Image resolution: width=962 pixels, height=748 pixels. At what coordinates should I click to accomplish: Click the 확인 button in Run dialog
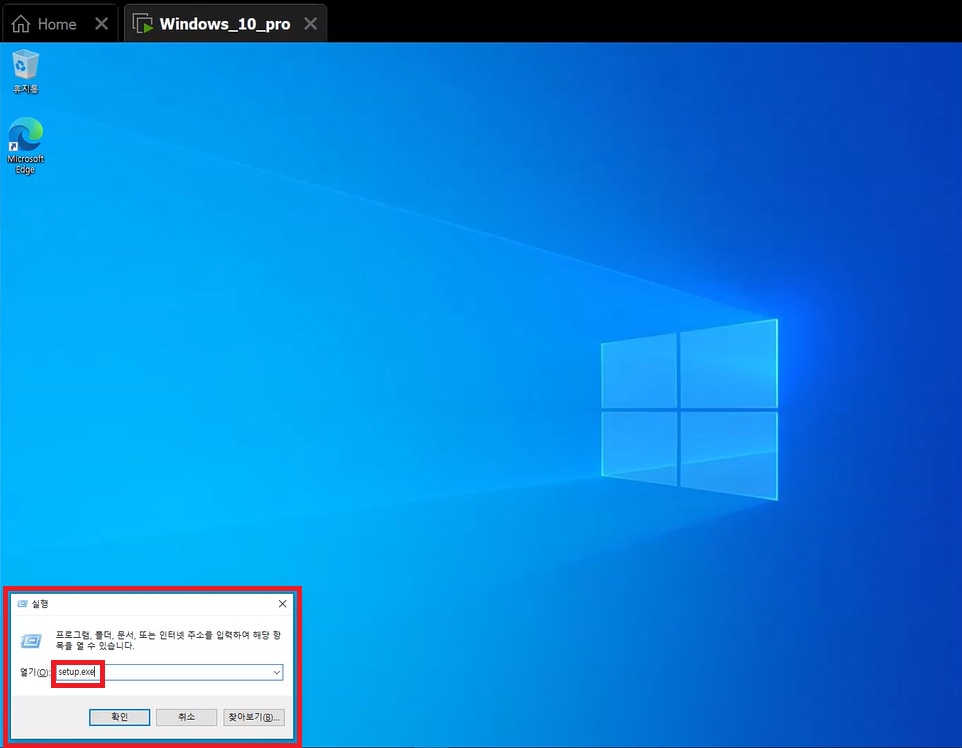(x=120, y=717)
